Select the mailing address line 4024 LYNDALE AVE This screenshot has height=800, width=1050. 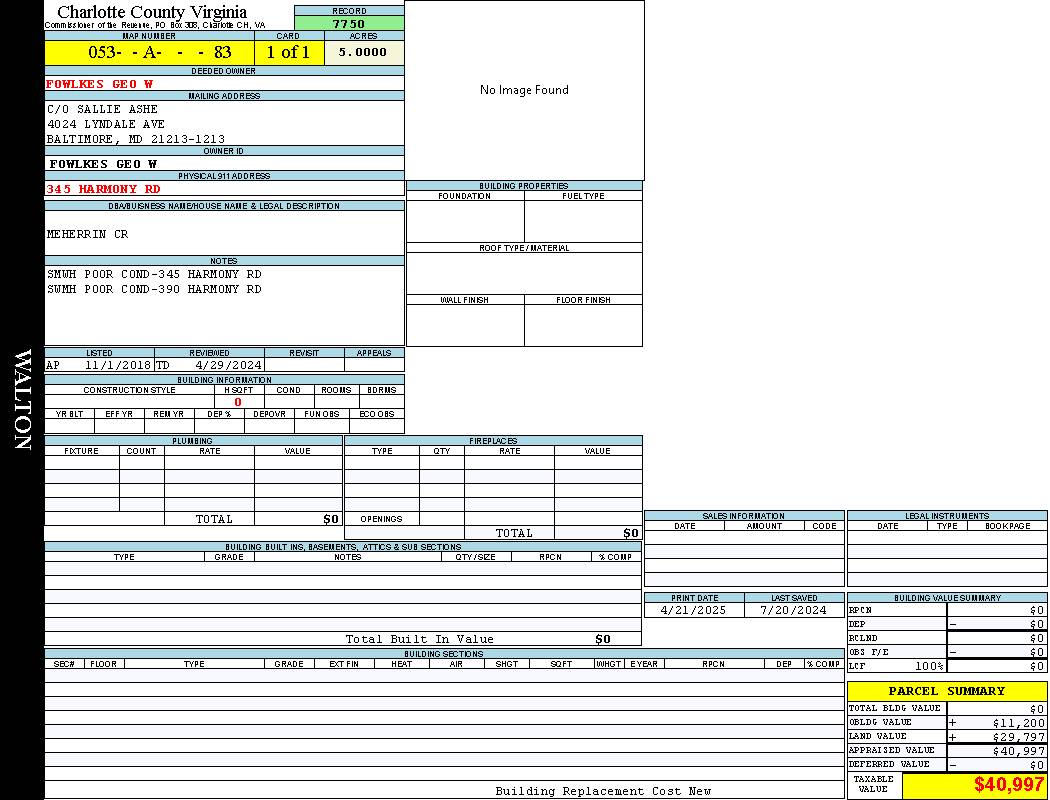tap(106, 124)
